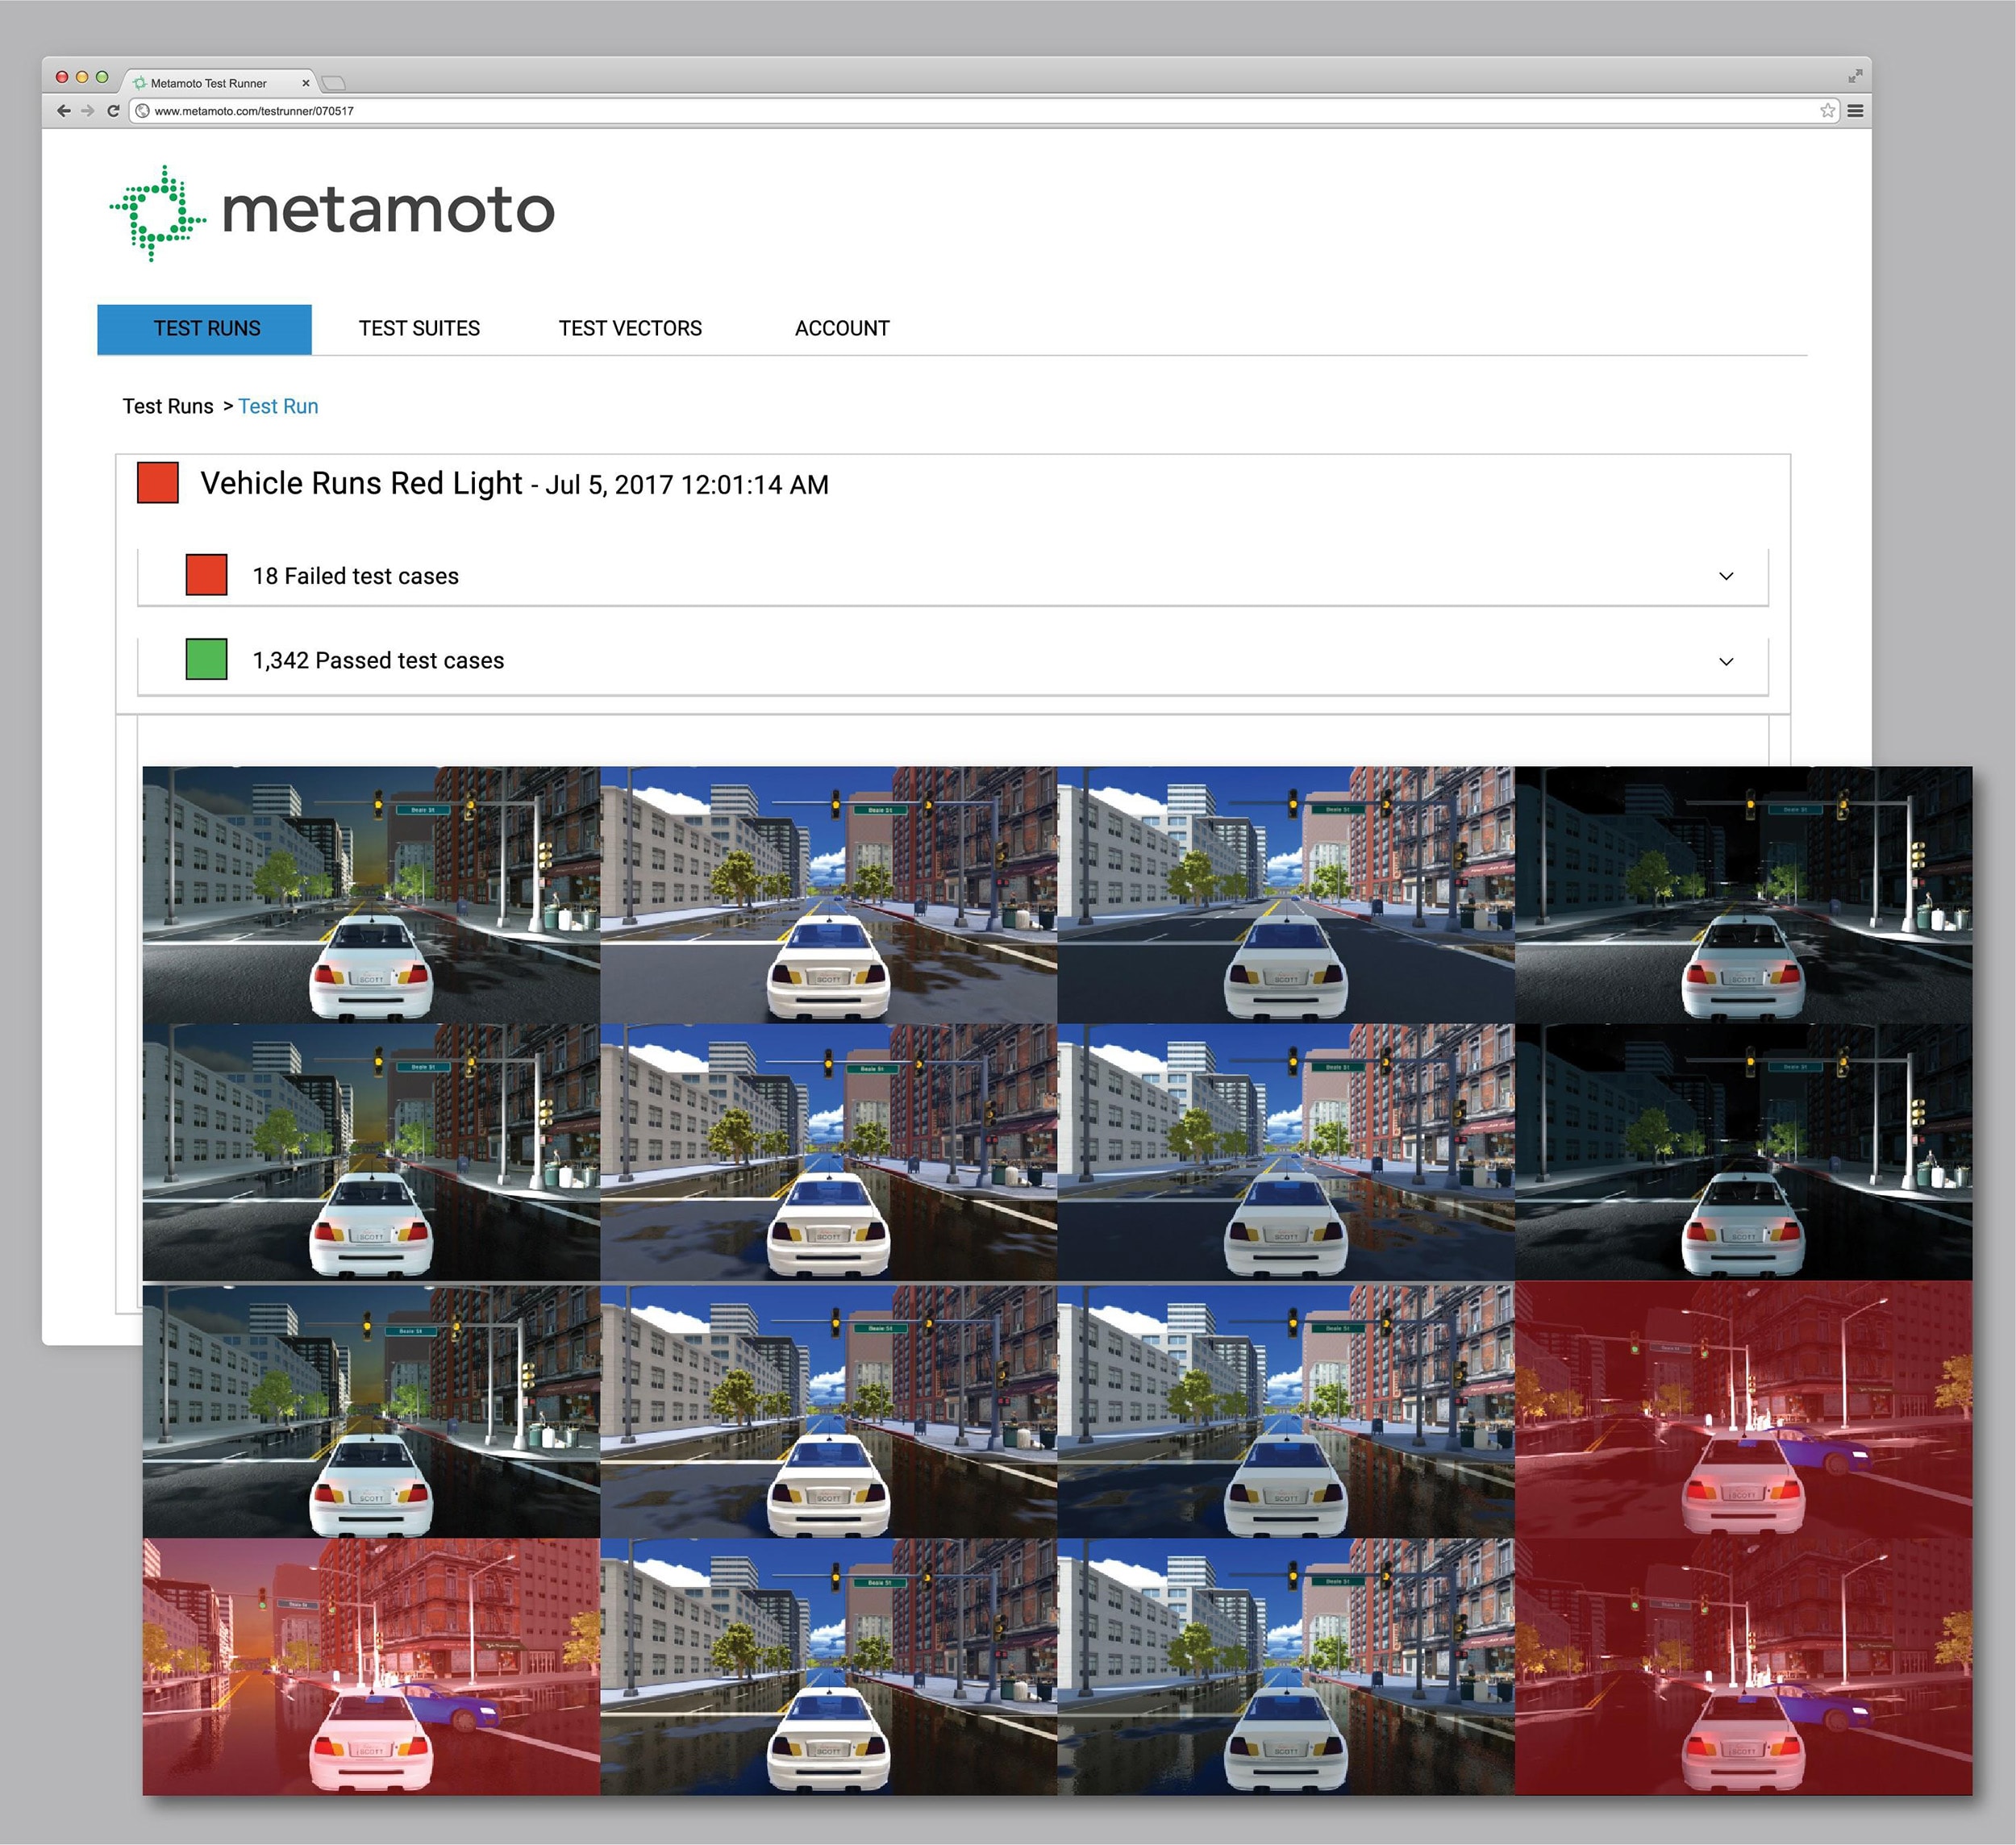Switch to the TEST SUITES tab
Viewport: 2016px width, 1845px height.
click(x=419, y=329)
